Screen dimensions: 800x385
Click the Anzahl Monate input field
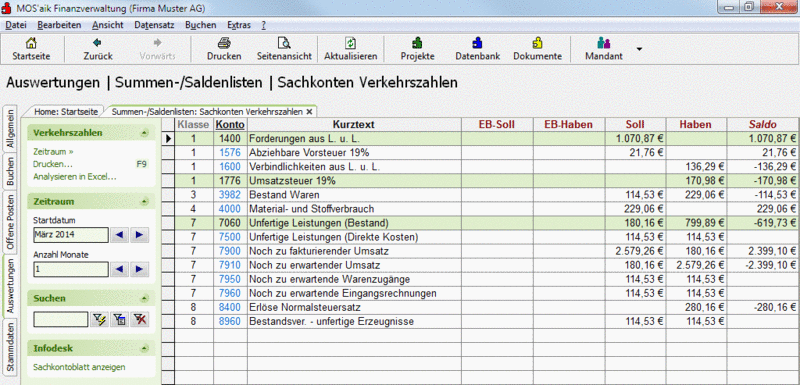(71, 269)
